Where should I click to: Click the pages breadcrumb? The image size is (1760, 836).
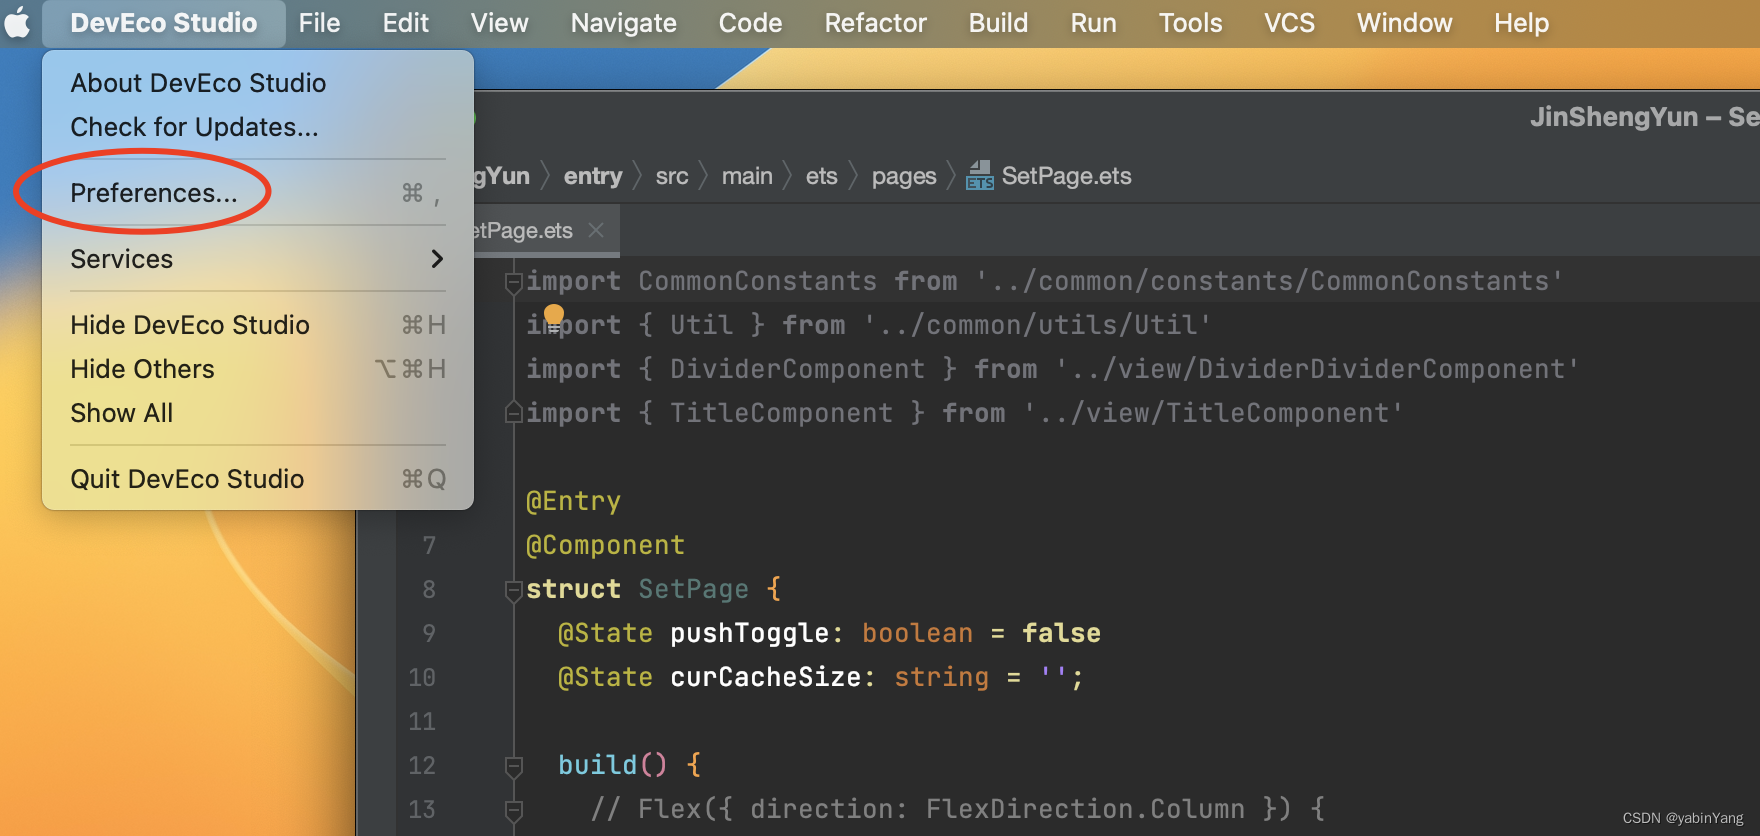coord(904,177)
